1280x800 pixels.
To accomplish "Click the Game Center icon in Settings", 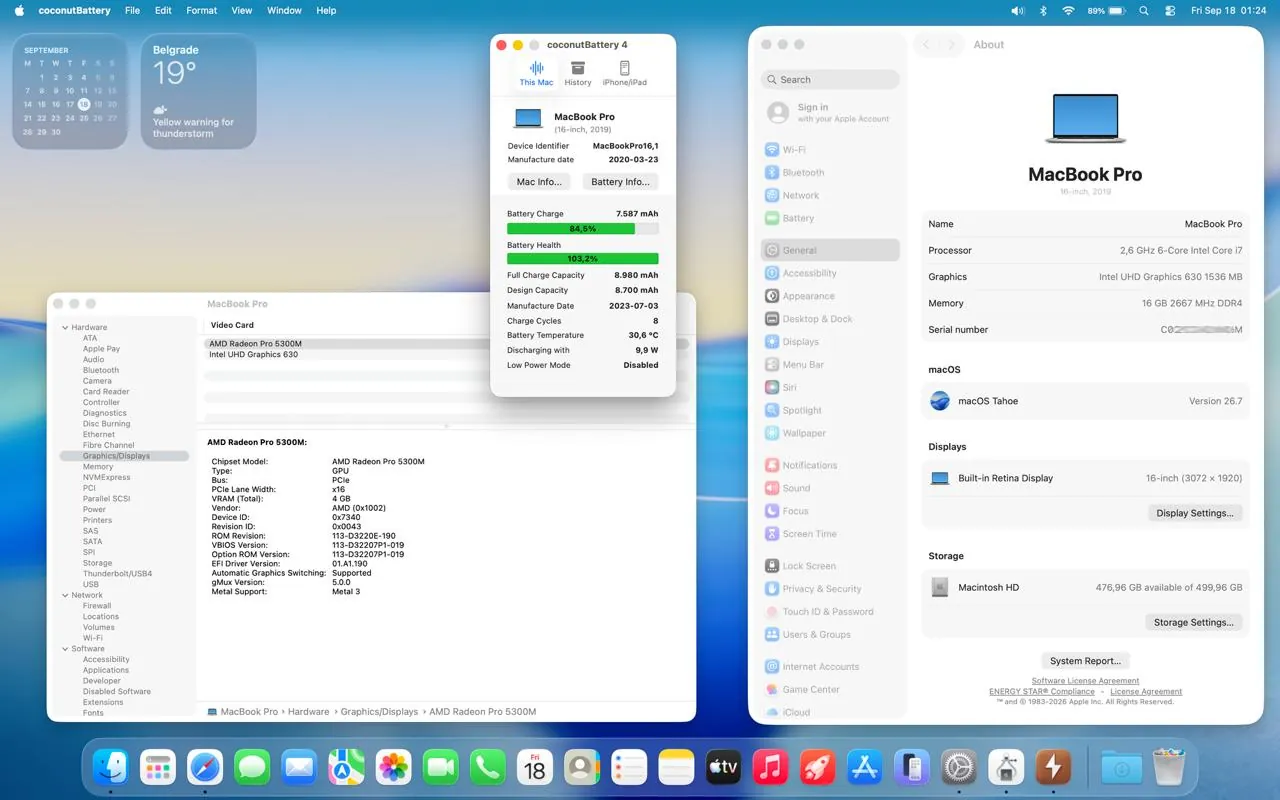I will (772, 689).
